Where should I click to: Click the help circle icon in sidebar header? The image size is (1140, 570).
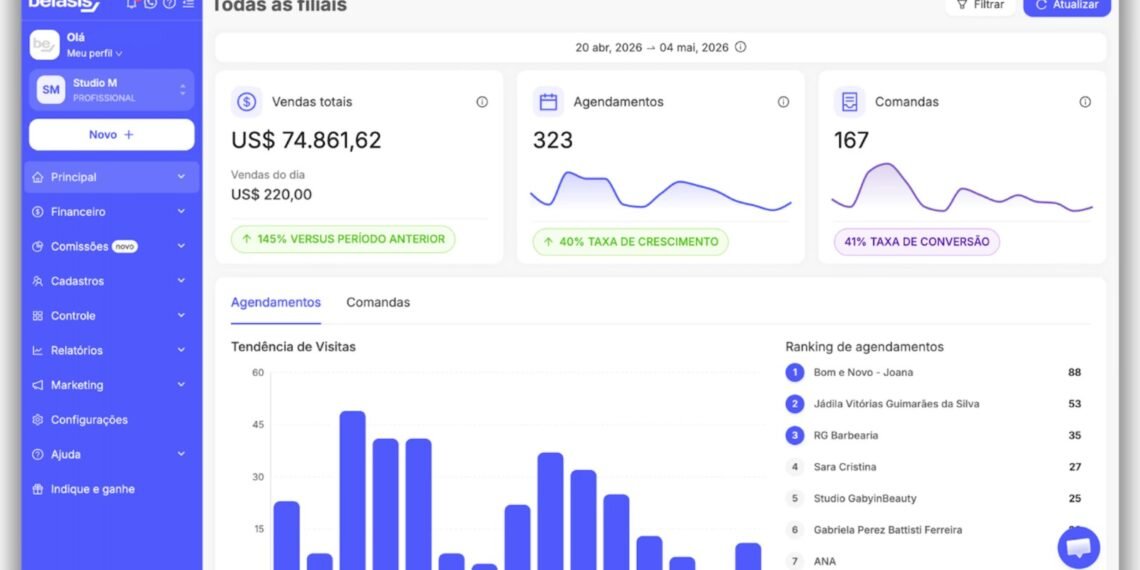click(169, 4)
